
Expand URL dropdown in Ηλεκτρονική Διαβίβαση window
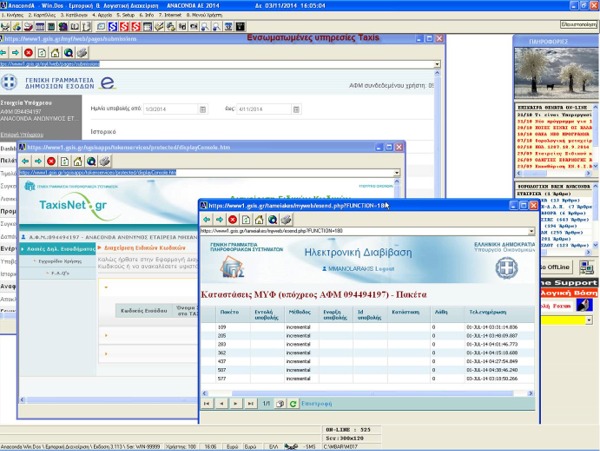click(x=531, y=231)
